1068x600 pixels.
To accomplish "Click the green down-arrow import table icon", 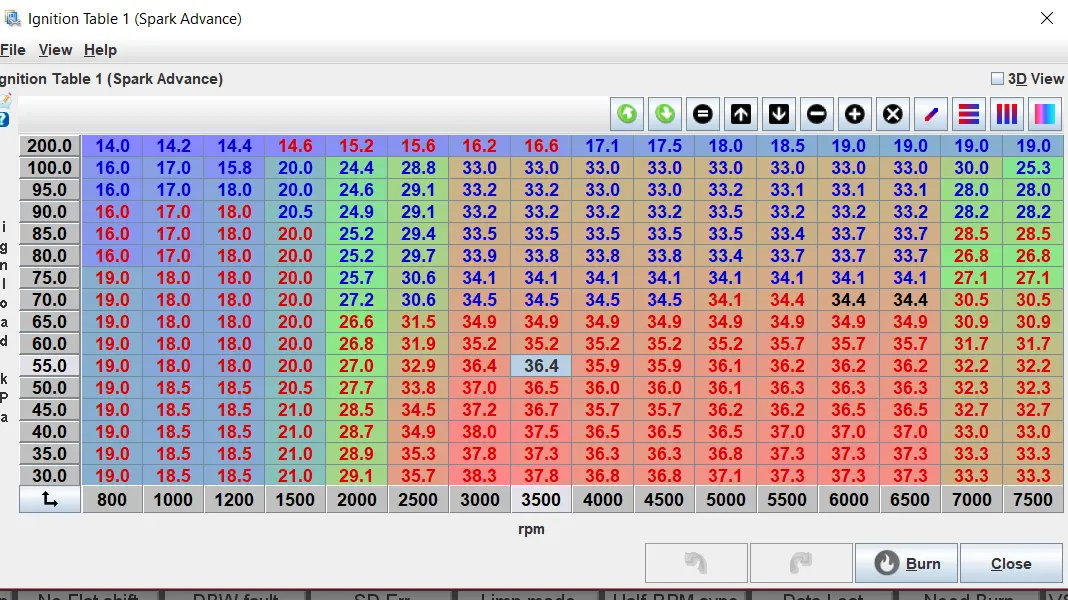I will [x=665, y=114].
